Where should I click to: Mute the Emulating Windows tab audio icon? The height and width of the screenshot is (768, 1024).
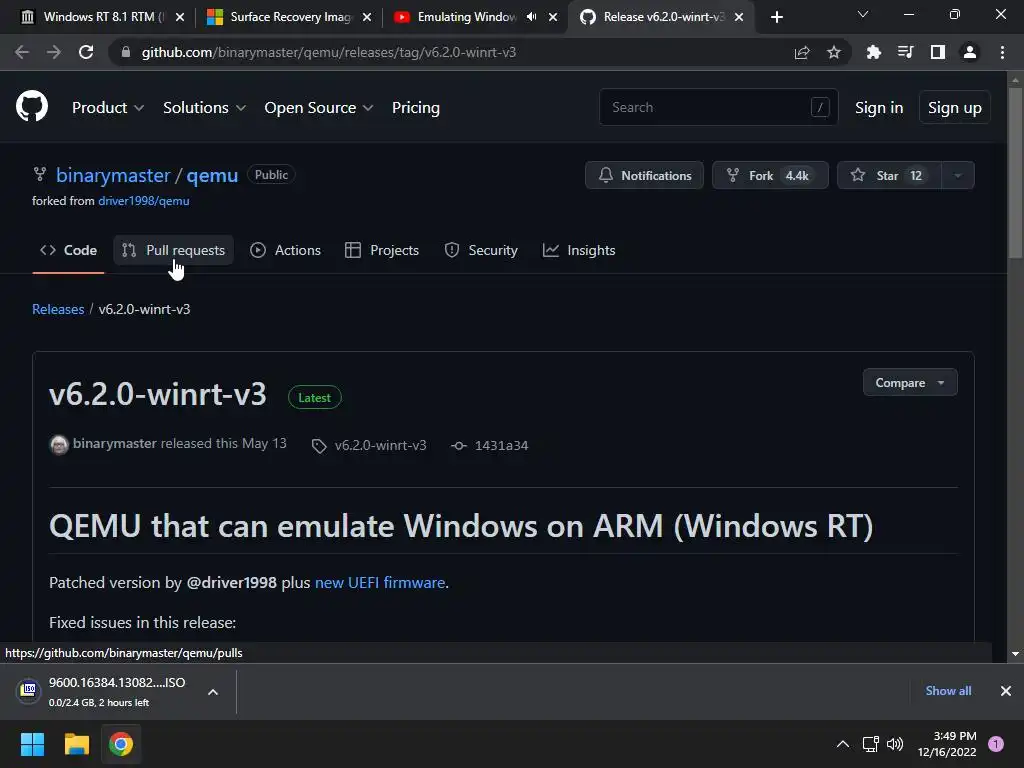[531, 17]
